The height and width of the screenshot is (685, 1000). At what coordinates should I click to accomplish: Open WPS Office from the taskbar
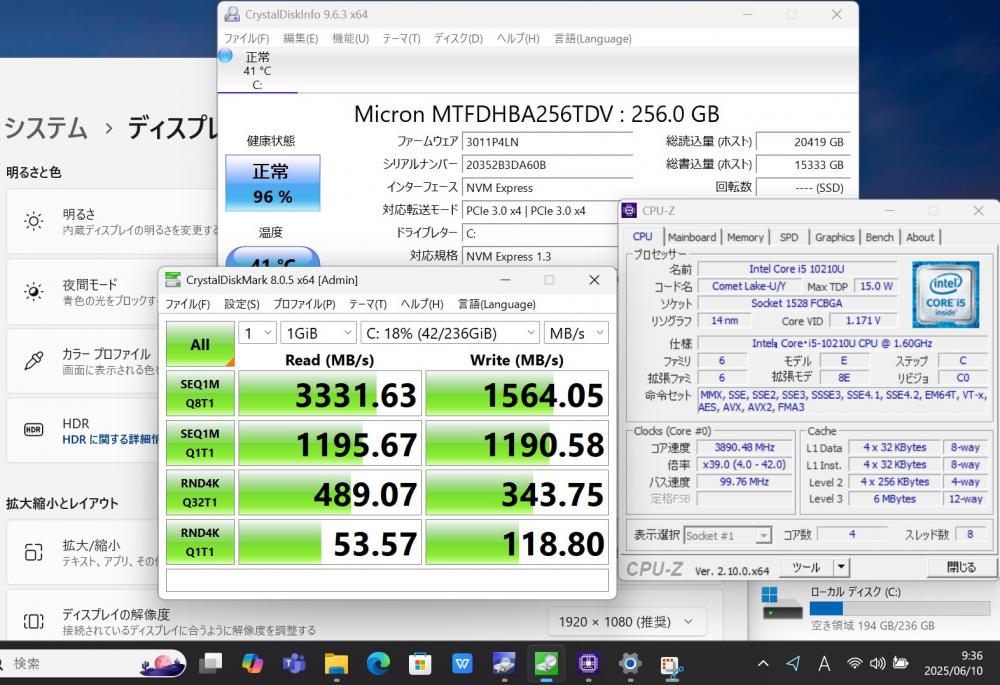[462, 663]
